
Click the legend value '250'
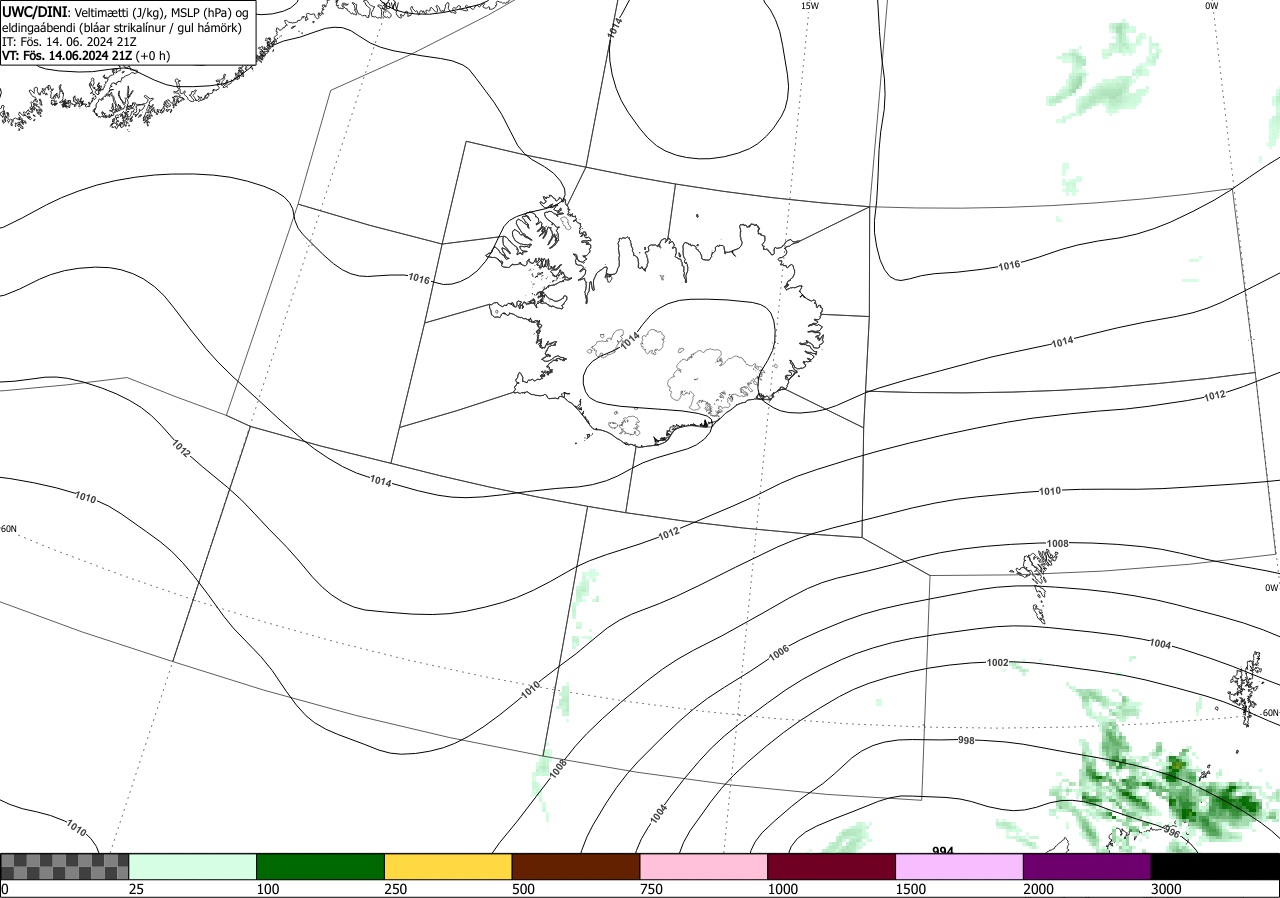pos(396,889)
